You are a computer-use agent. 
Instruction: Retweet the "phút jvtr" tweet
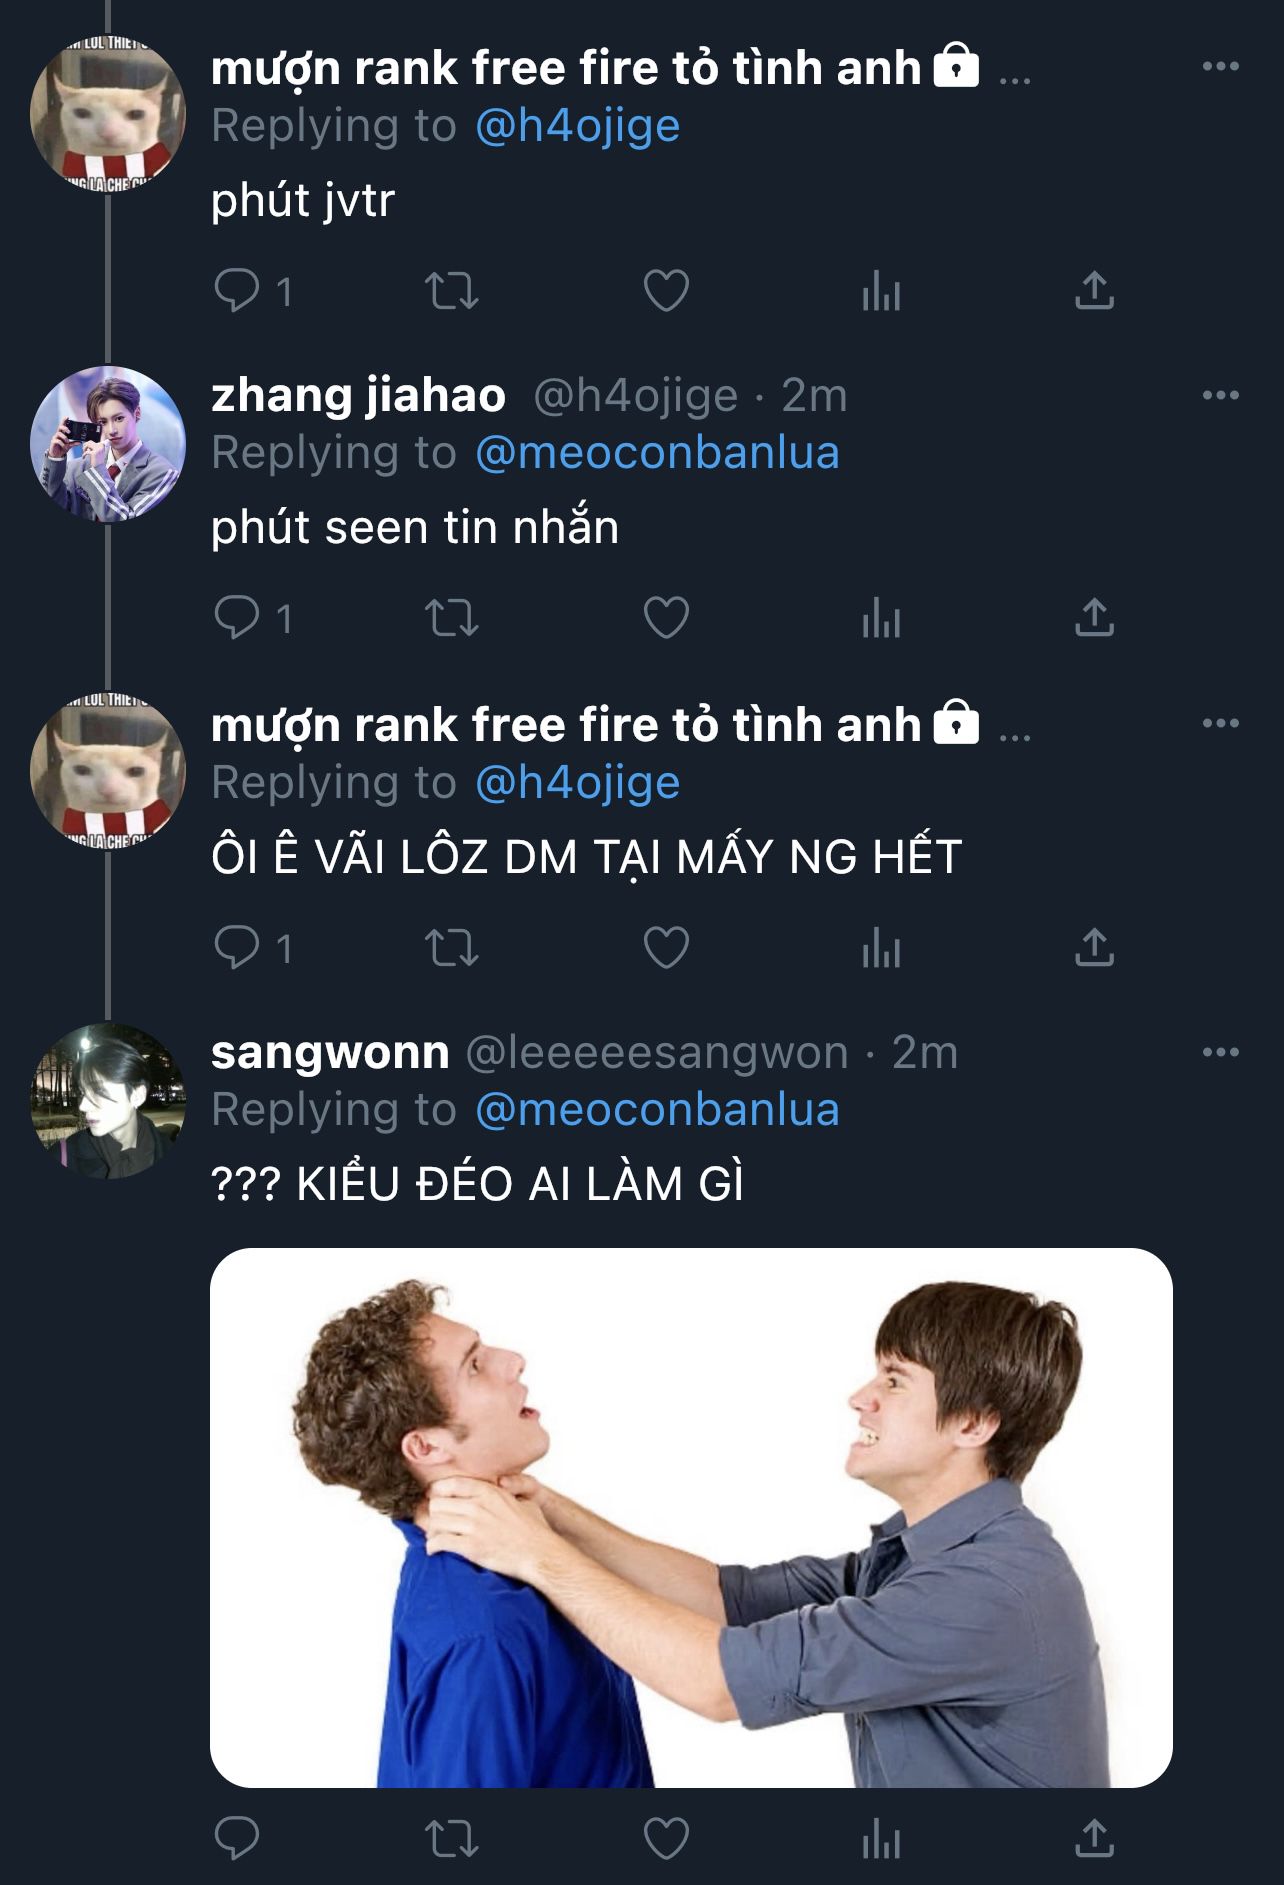[452, 291]
